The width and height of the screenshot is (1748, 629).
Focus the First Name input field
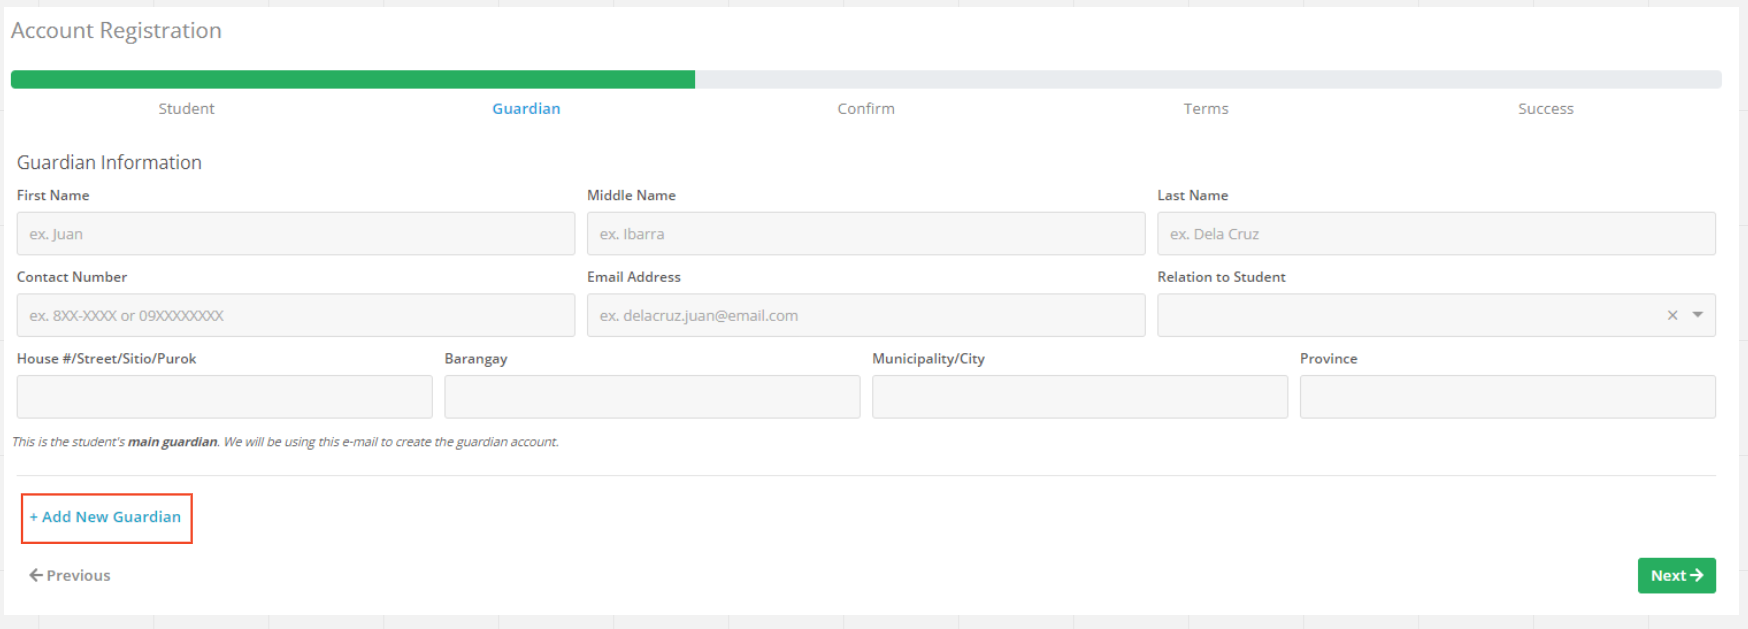pyautogui.click(x=295, y=234)
